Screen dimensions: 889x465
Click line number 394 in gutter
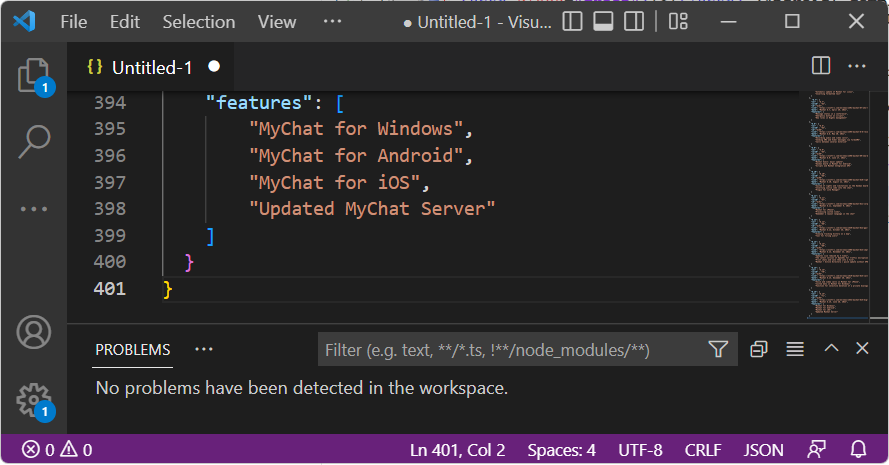pos(110,103)
